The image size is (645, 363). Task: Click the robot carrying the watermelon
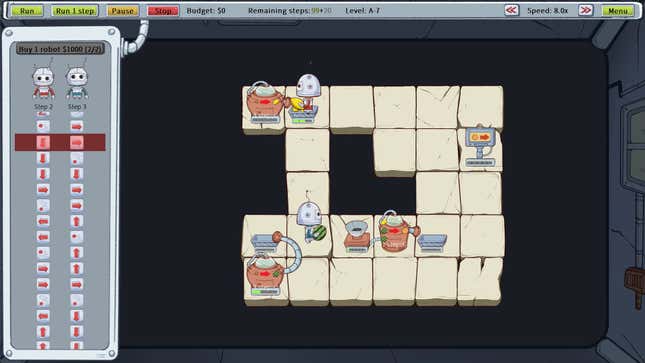pos(311,221)
